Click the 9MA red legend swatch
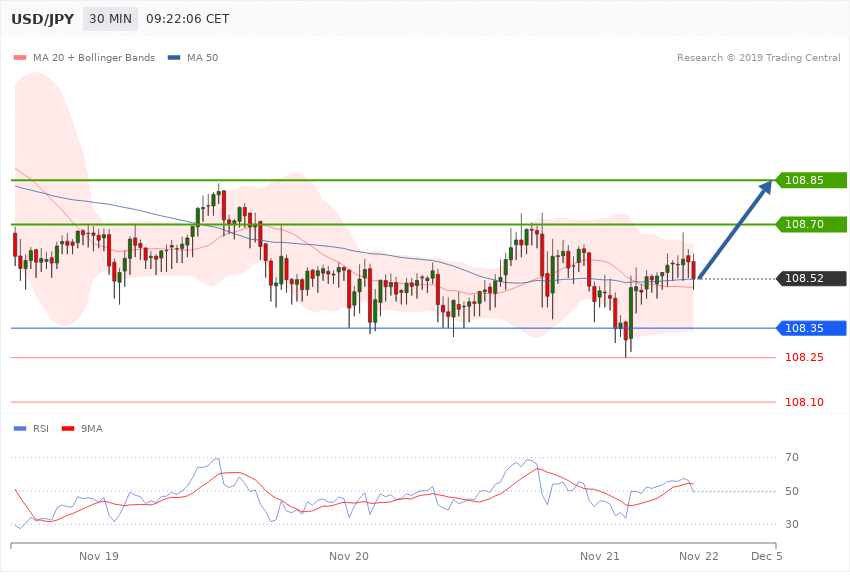 click(x=68, y=429)
